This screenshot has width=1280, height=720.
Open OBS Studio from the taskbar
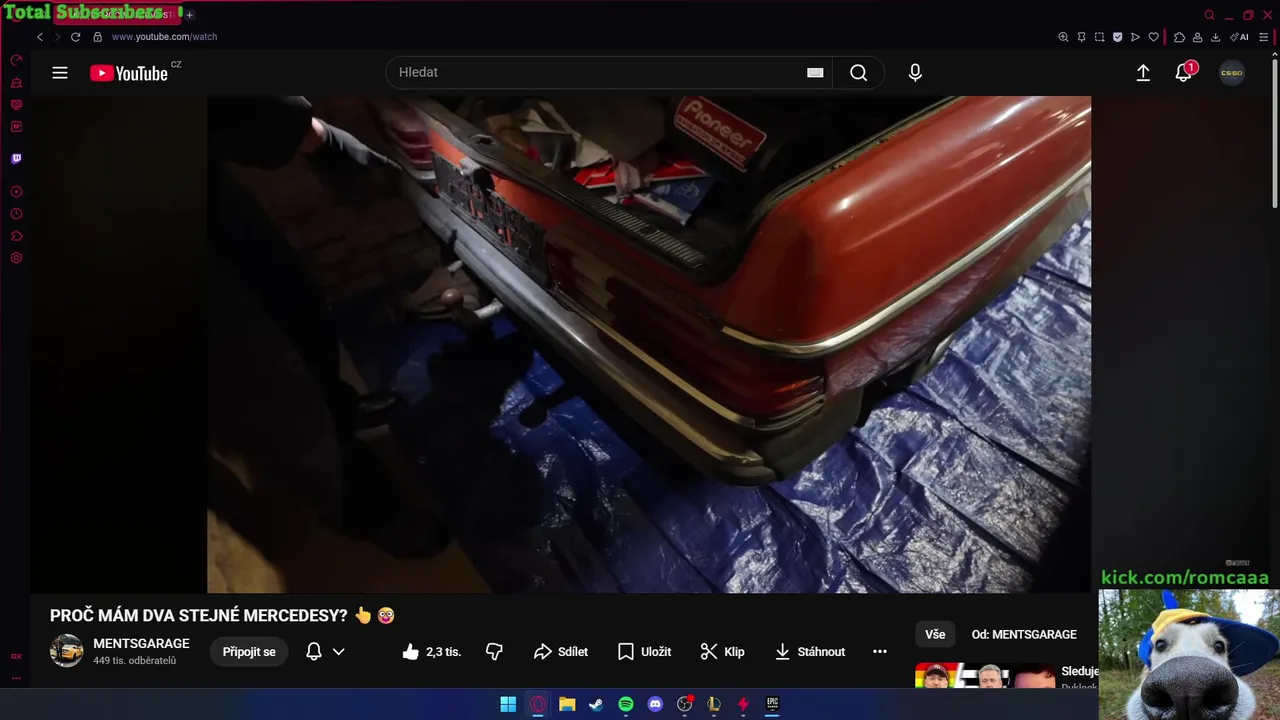click(685, 704)
